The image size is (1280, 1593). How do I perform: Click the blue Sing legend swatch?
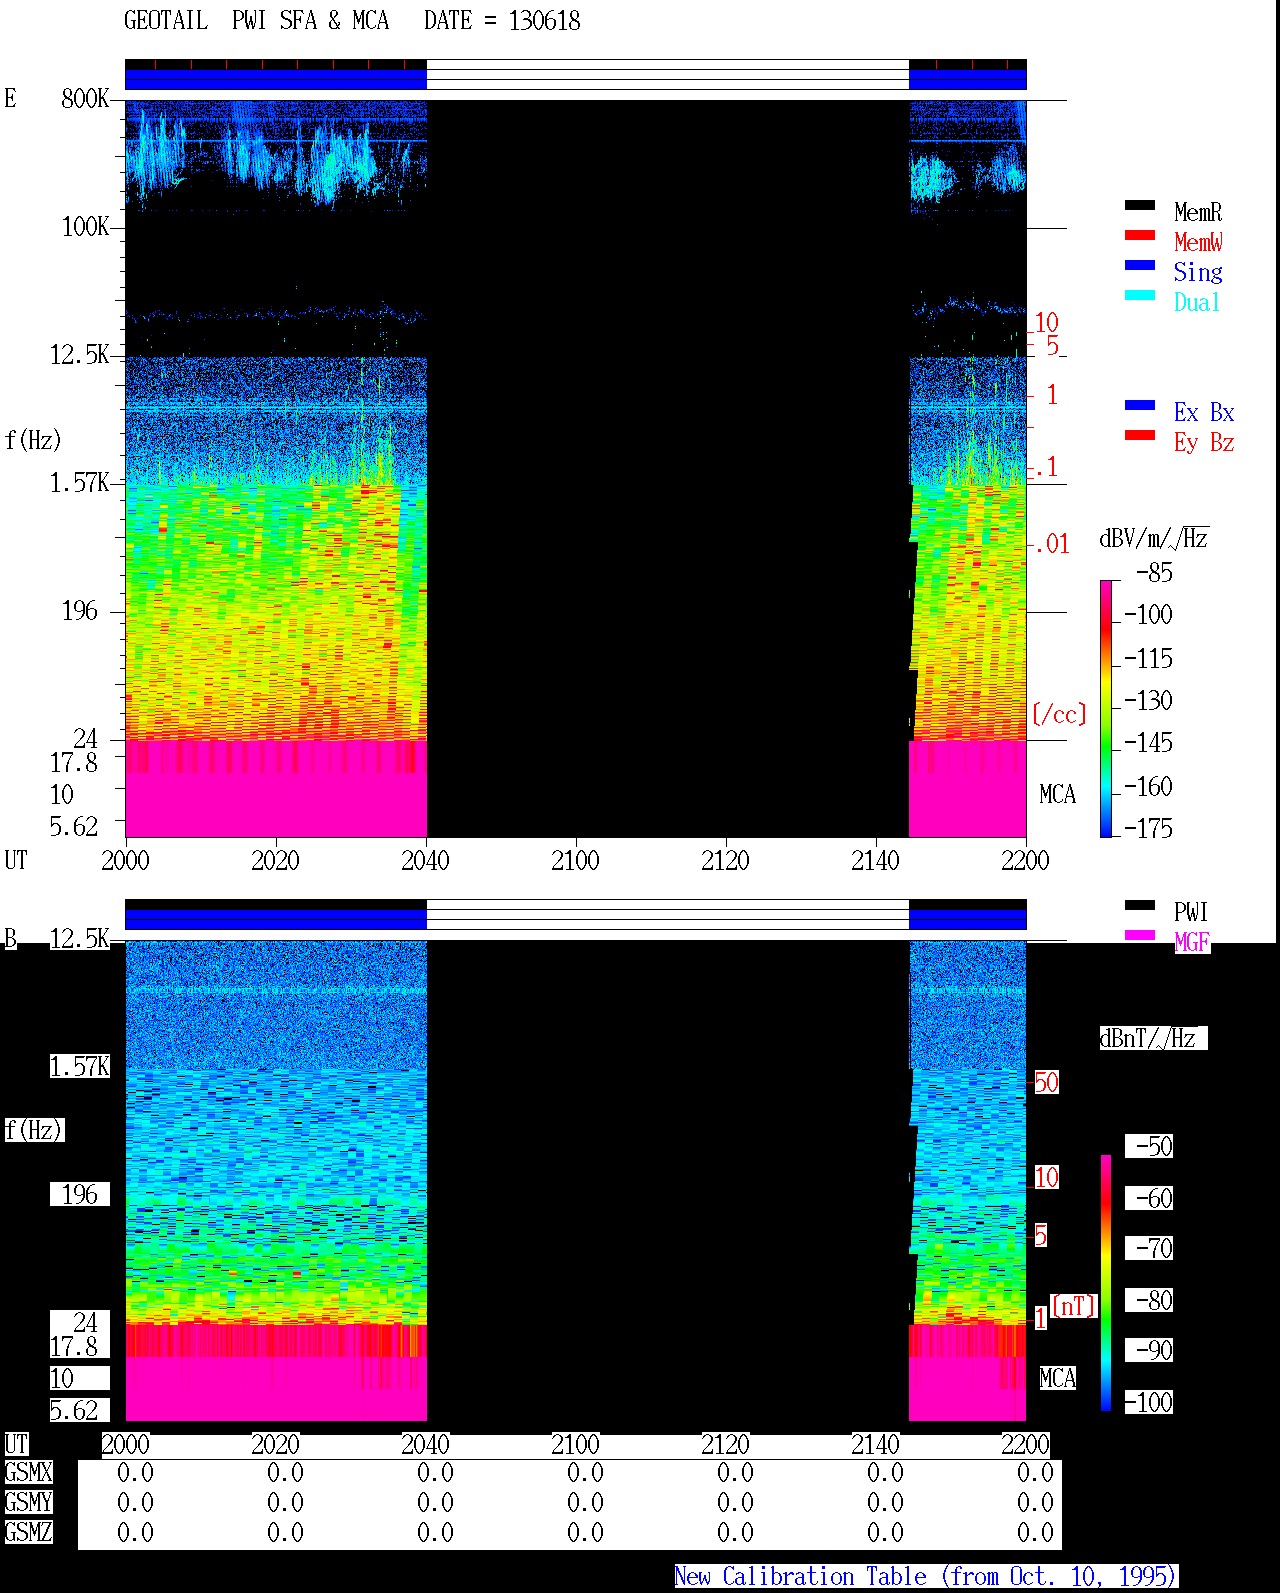point(1139,266)
